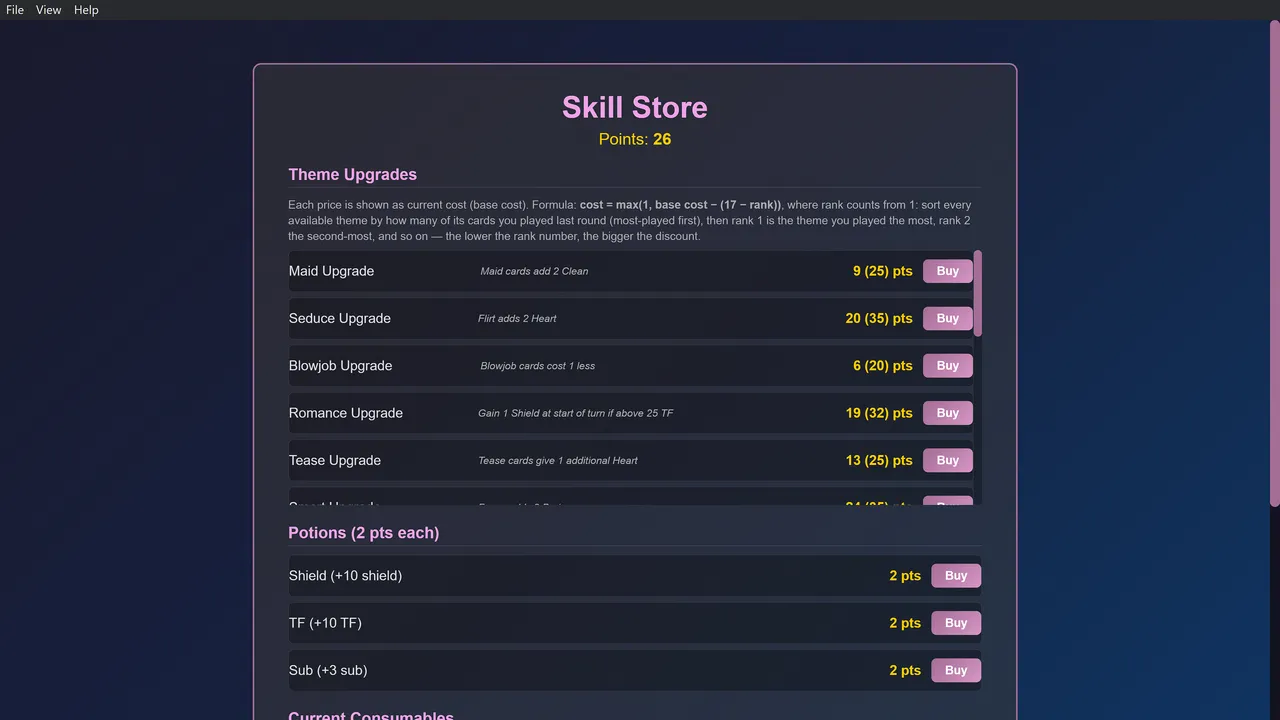This screenshot has height=720, width=1280.
Task: Open the File menu
Action: pos(15,10)
